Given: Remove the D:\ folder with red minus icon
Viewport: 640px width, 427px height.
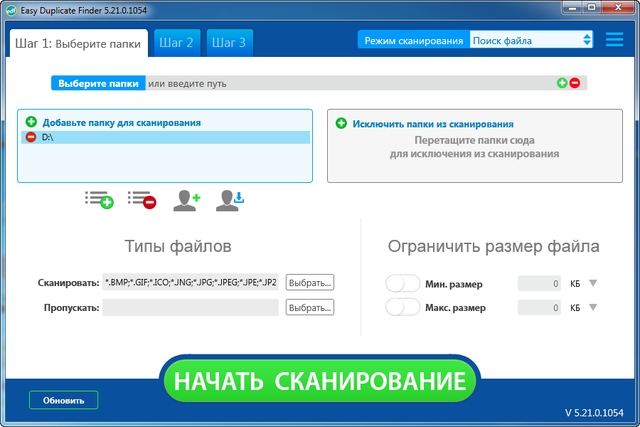Looking at the screenshot, I should point(31,137).
